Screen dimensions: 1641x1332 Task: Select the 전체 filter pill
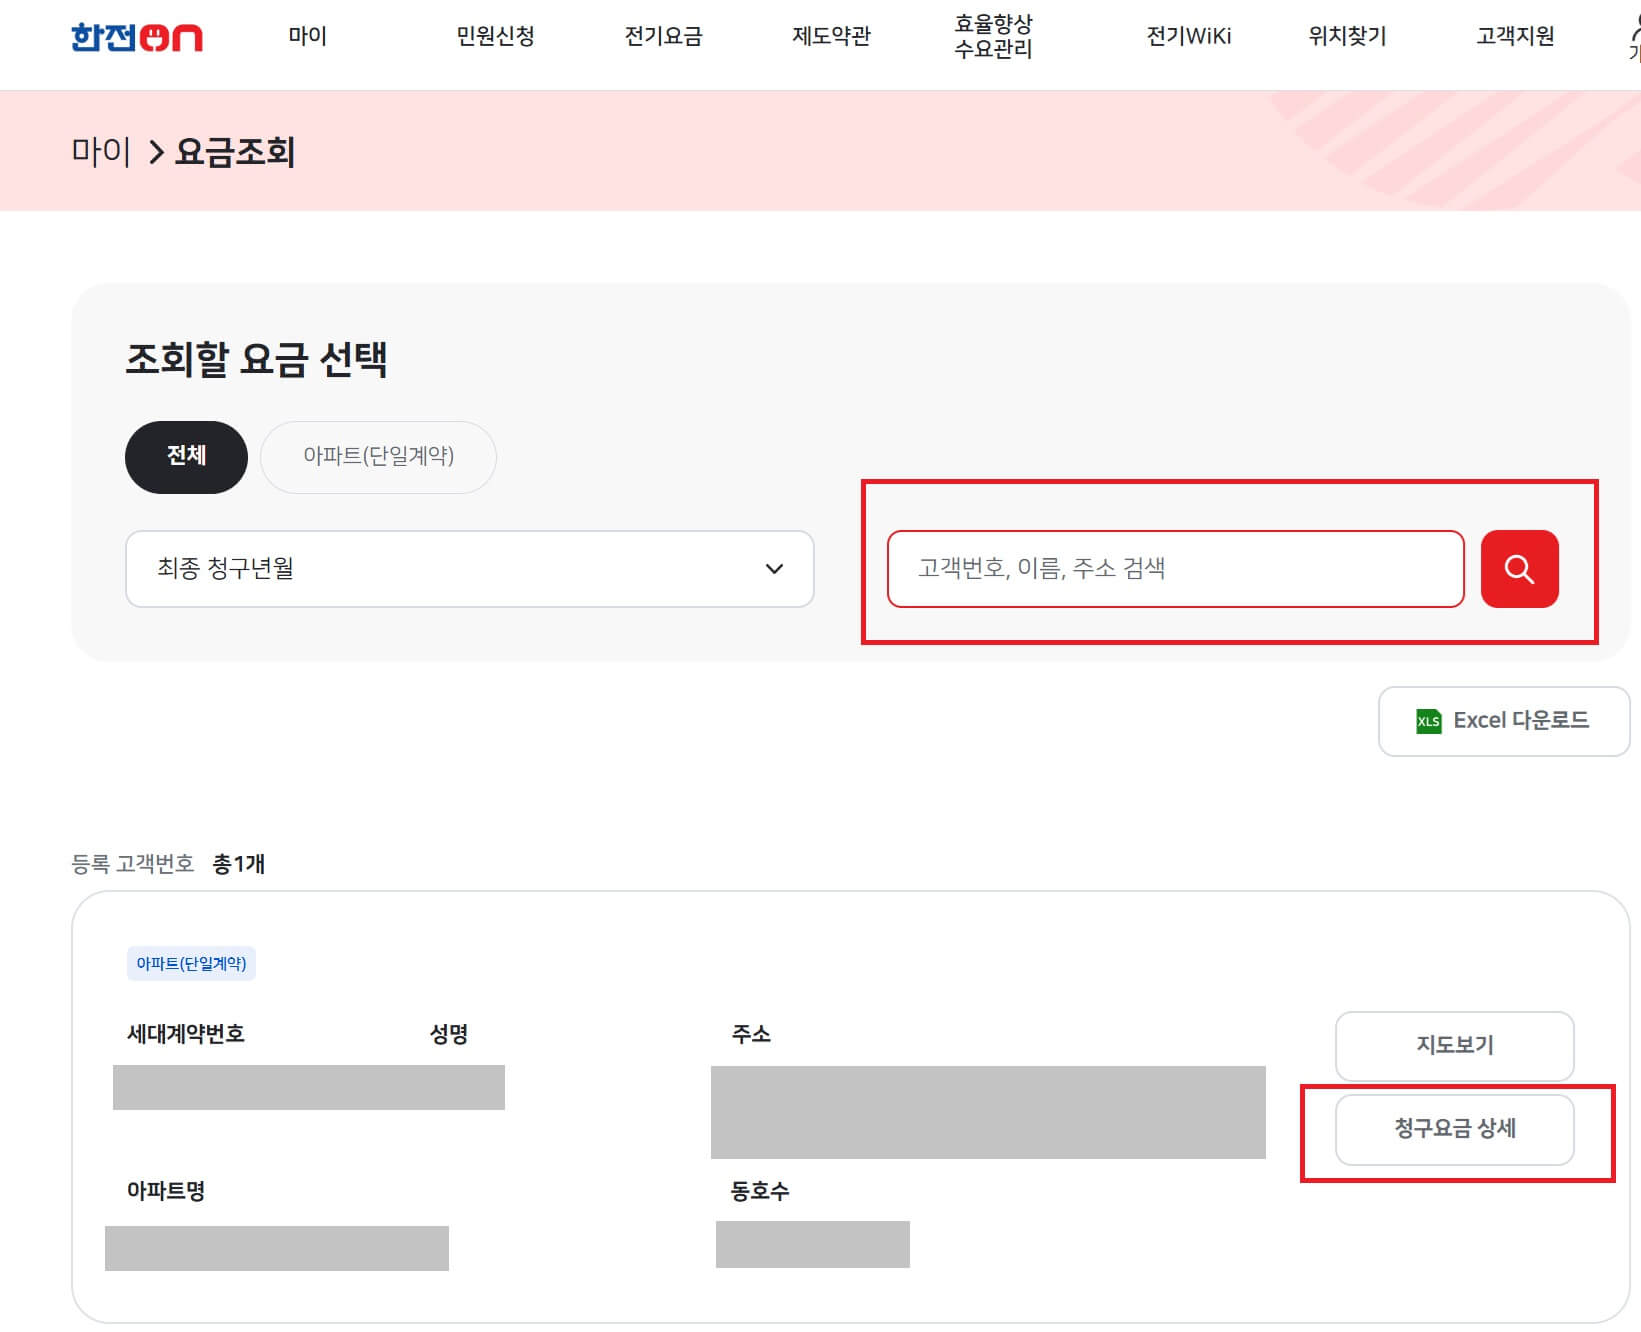(185, 456)
